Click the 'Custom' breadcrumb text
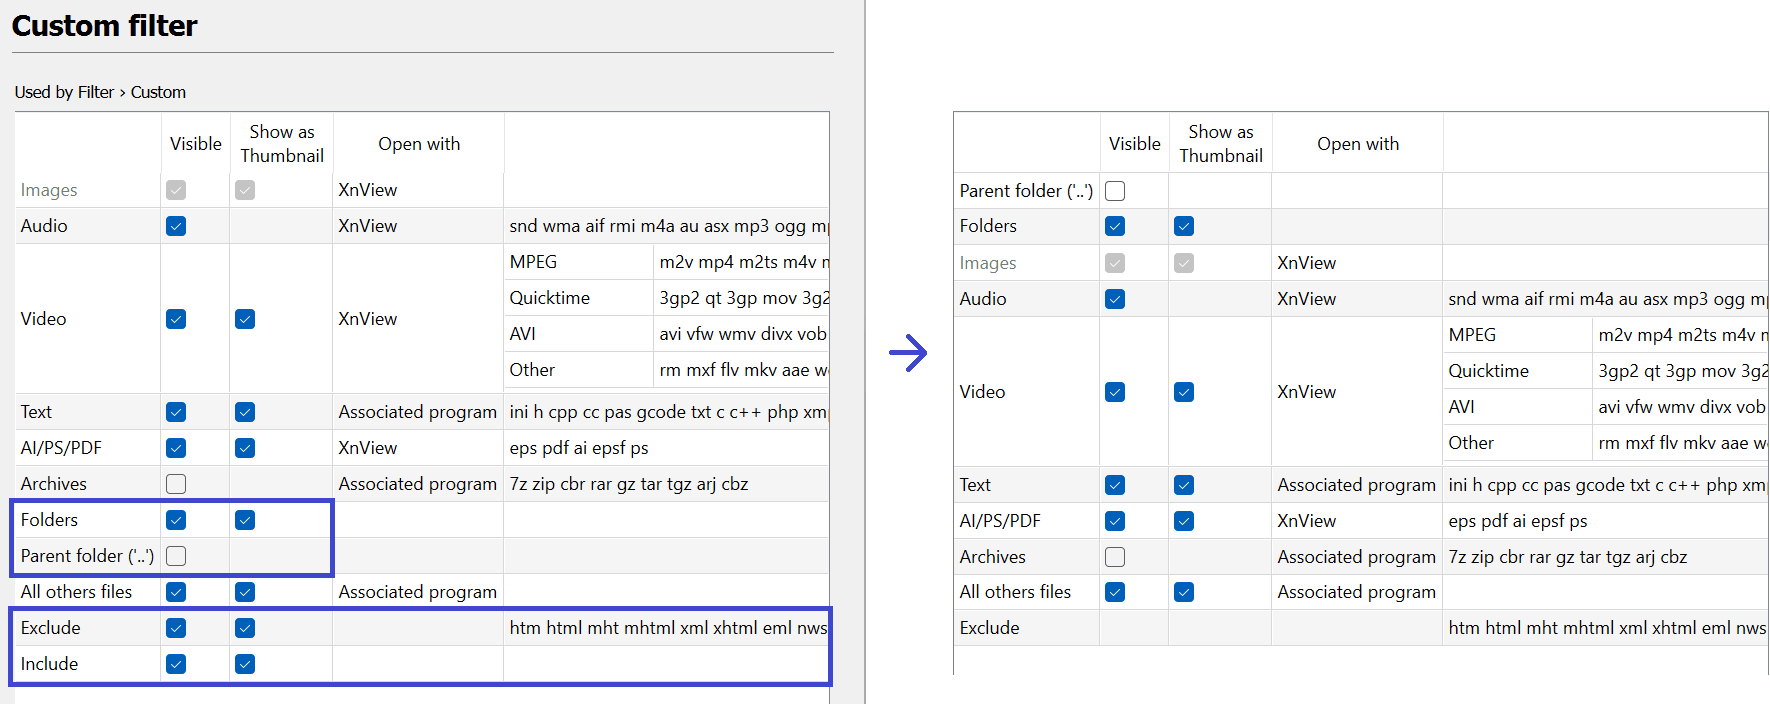Image resolution: width=1770 pixels, height=704 pixels. 158,92
